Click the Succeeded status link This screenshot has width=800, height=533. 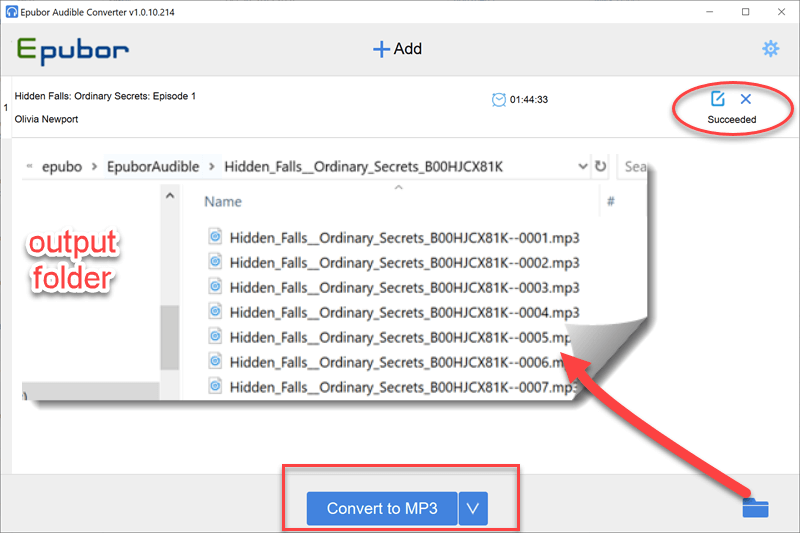click(732, 119)
